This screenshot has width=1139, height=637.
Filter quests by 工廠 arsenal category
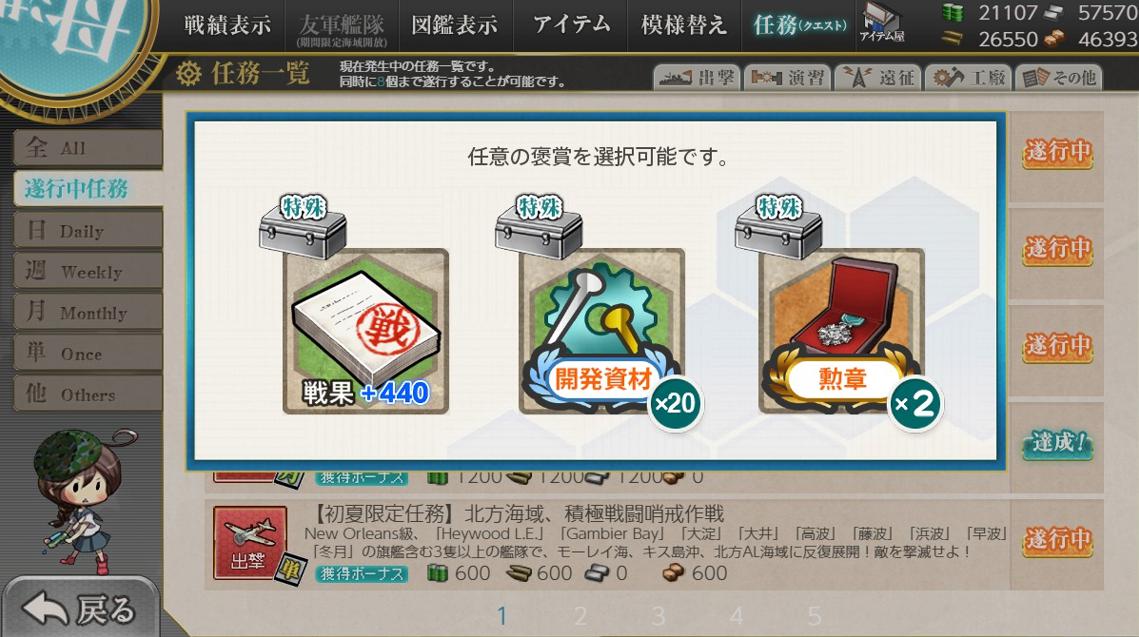click(x=969, y=77)
